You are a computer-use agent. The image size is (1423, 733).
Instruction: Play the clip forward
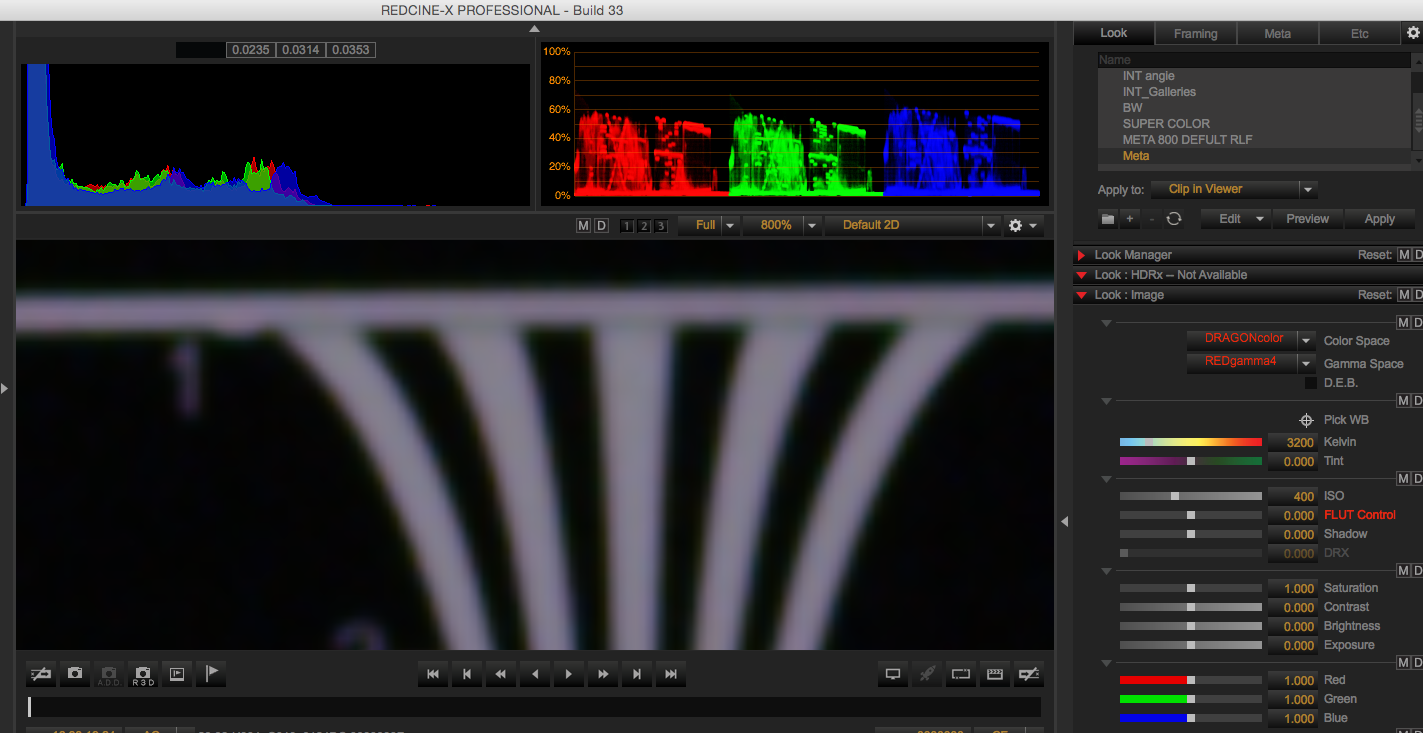(x=569, y=674)
